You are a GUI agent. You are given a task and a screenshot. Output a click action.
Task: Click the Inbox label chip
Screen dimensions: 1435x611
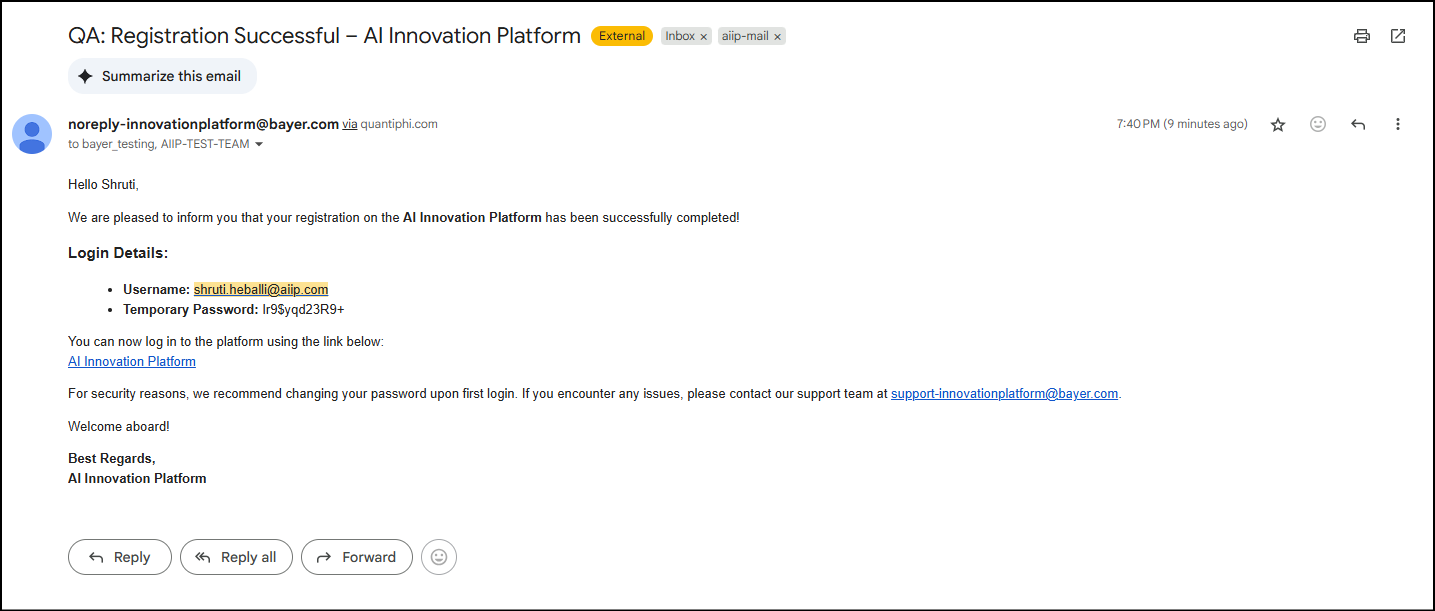[680, 36]
